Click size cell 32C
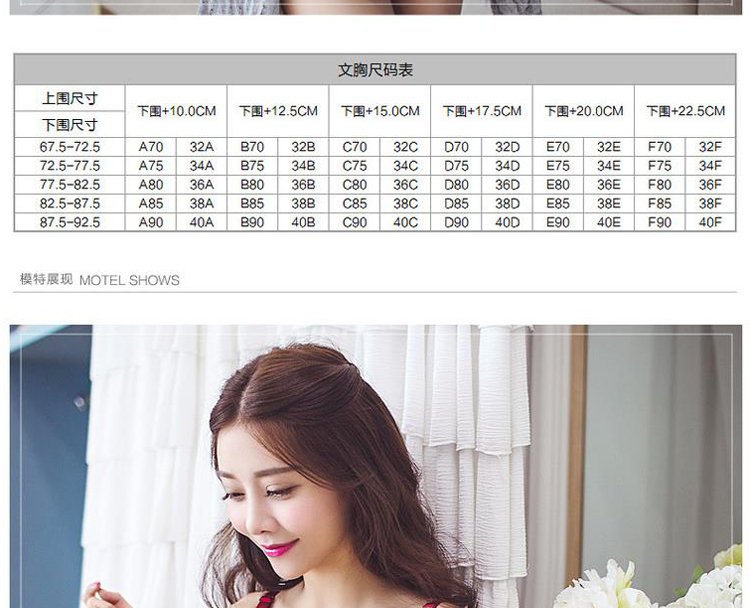Viewport: 750px width, 608px height. [405, 147]
